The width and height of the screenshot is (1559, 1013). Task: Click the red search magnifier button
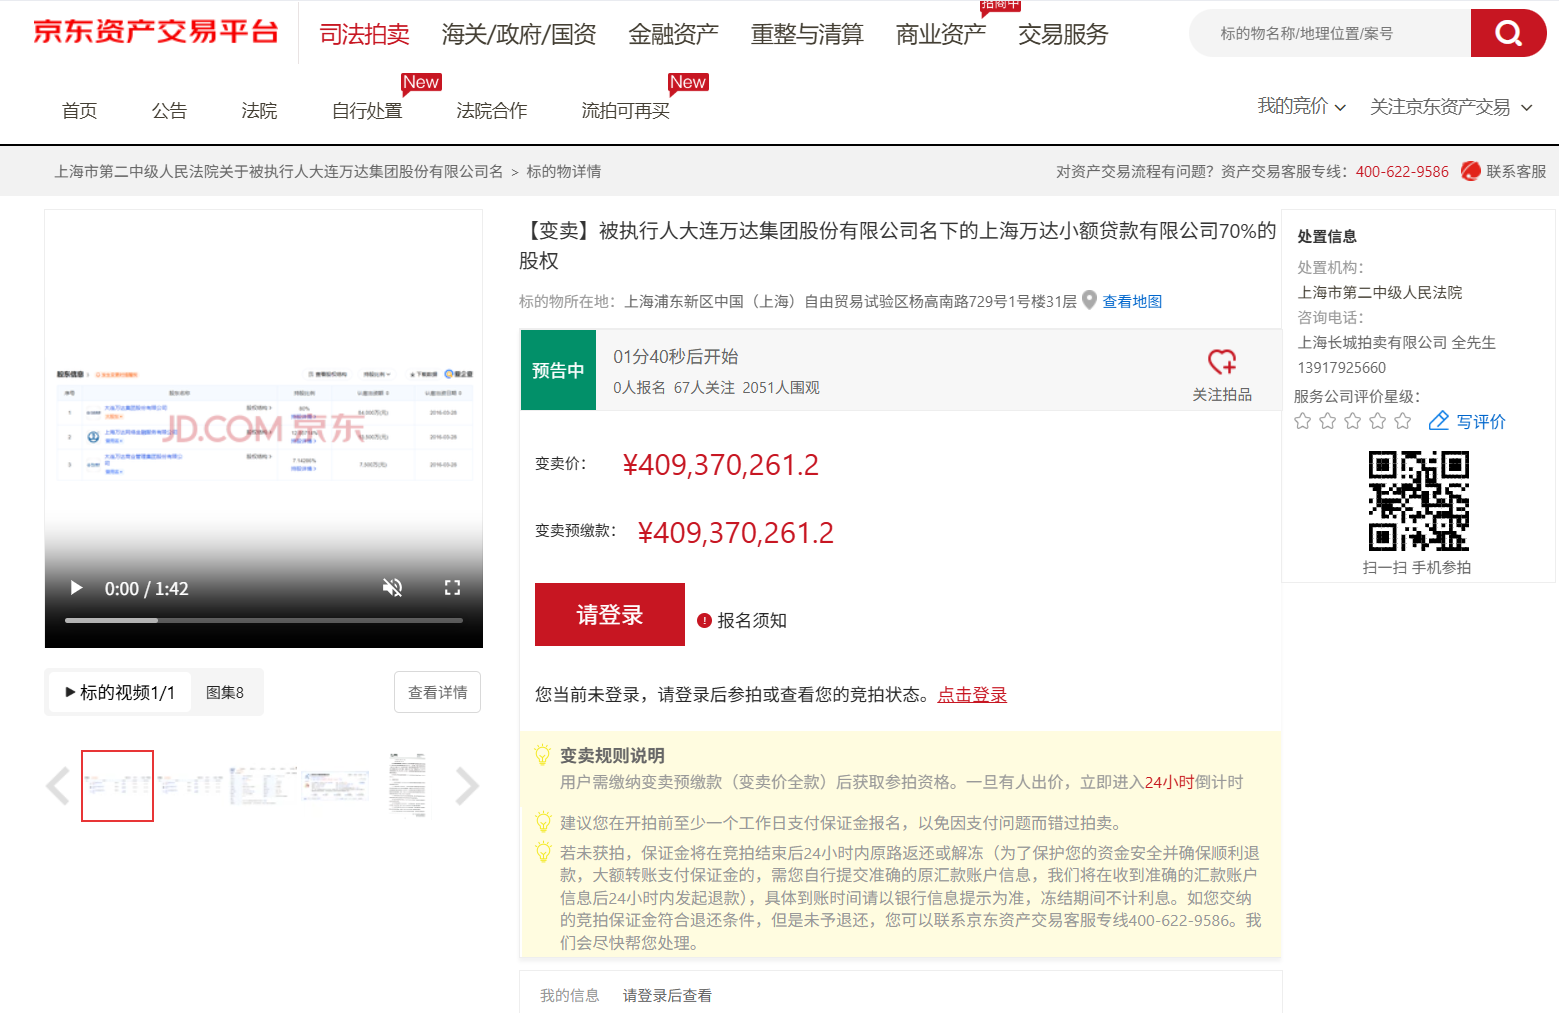click(1508, 33)
